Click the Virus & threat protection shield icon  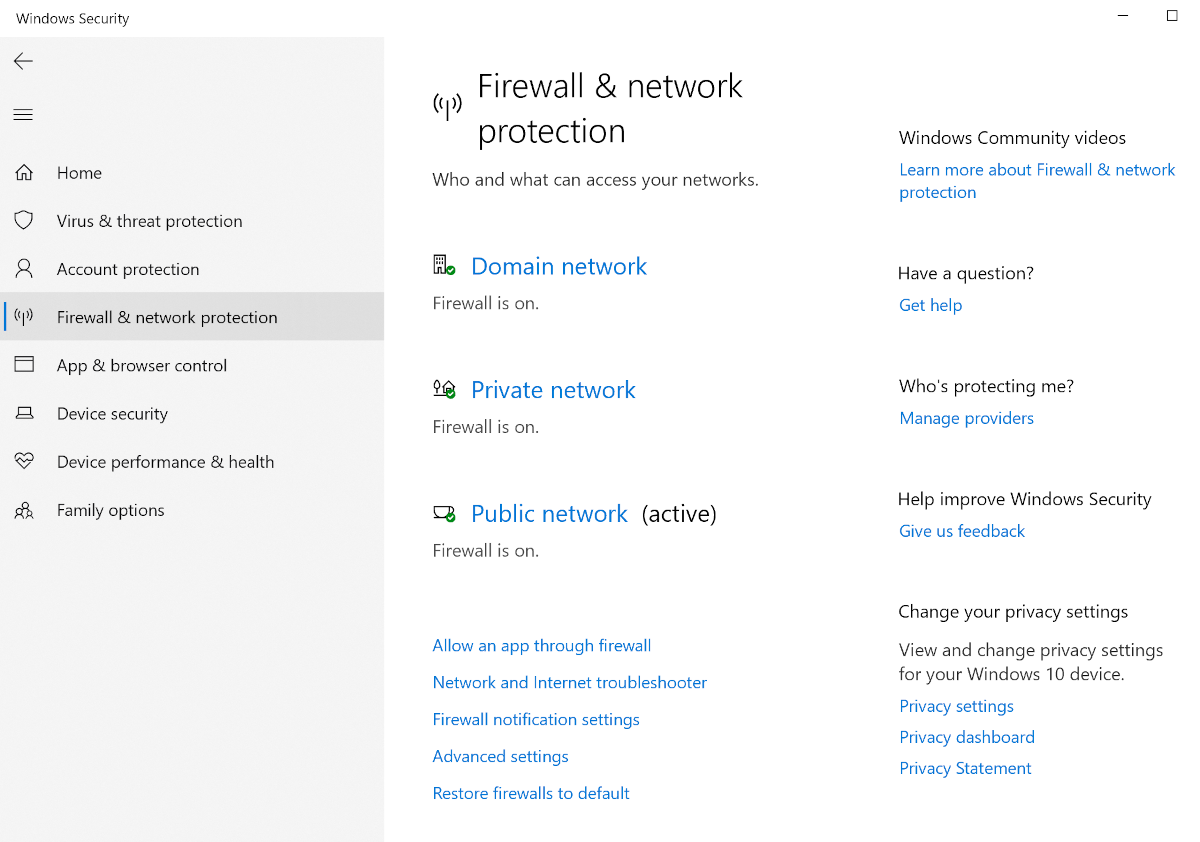point(24,221)
